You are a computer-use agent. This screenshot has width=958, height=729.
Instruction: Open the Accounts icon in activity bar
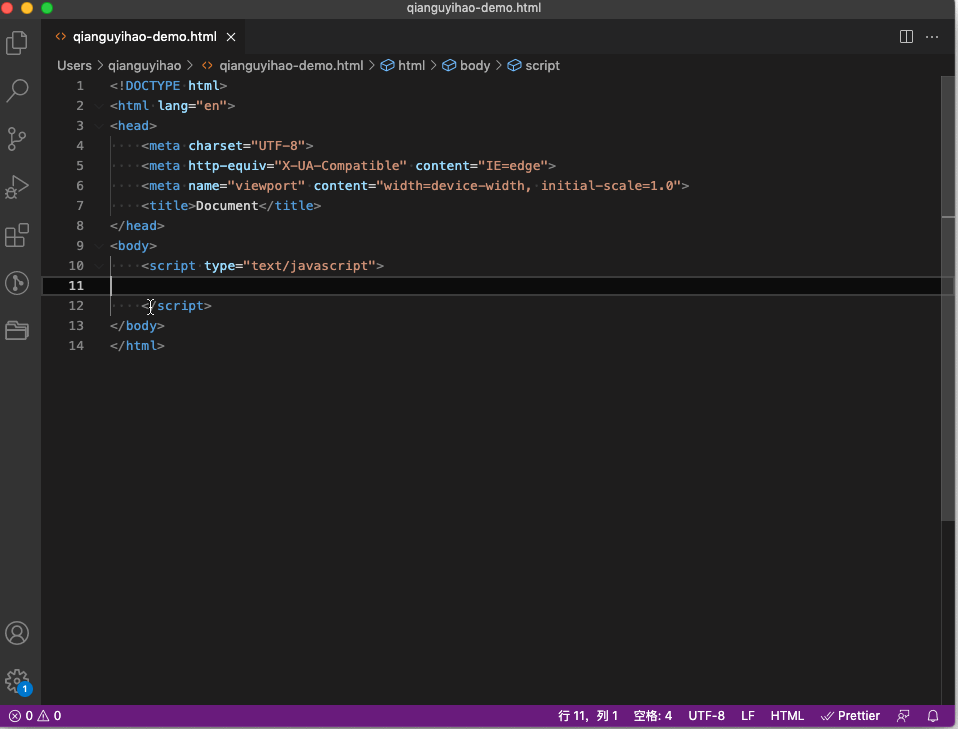[x=17, y=633]
